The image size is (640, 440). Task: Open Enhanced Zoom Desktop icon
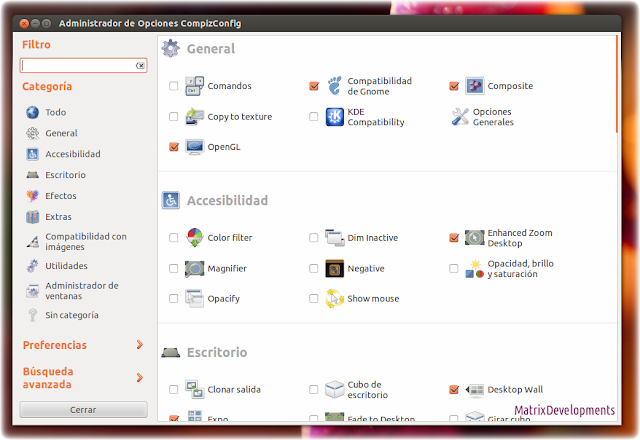(475, 238)
